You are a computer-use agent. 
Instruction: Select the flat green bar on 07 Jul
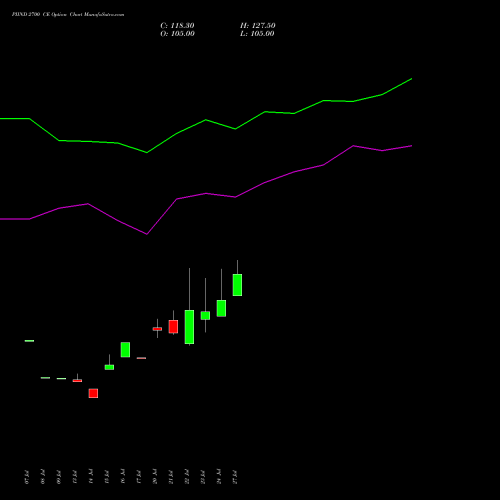point(29,341)
